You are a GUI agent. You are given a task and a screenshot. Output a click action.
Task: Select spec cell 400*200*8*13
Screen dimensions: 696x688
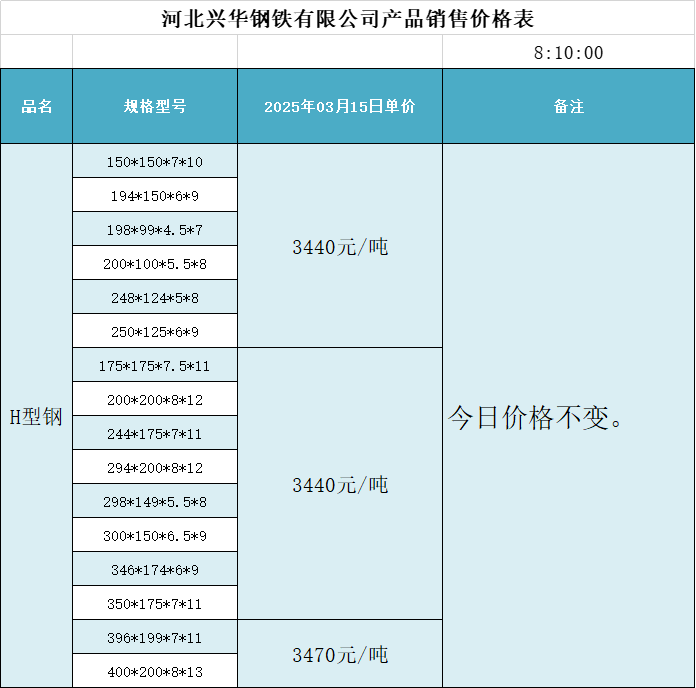(x=155, y=671)
